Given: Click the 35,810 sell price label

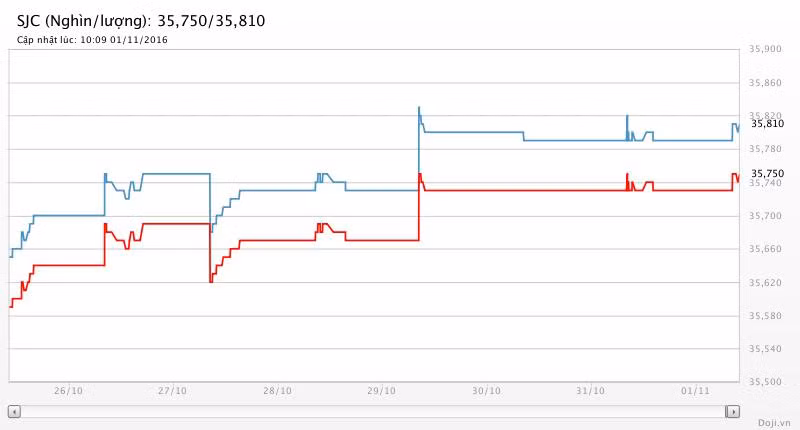Looking at the screenshot, I should [x=767, y=124].
